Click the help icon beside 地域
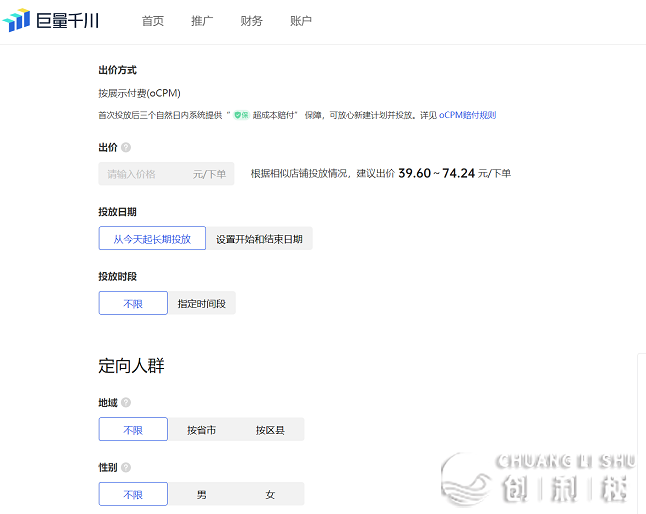The height and width of the screenshot is (514, 646). pos(126,403)
